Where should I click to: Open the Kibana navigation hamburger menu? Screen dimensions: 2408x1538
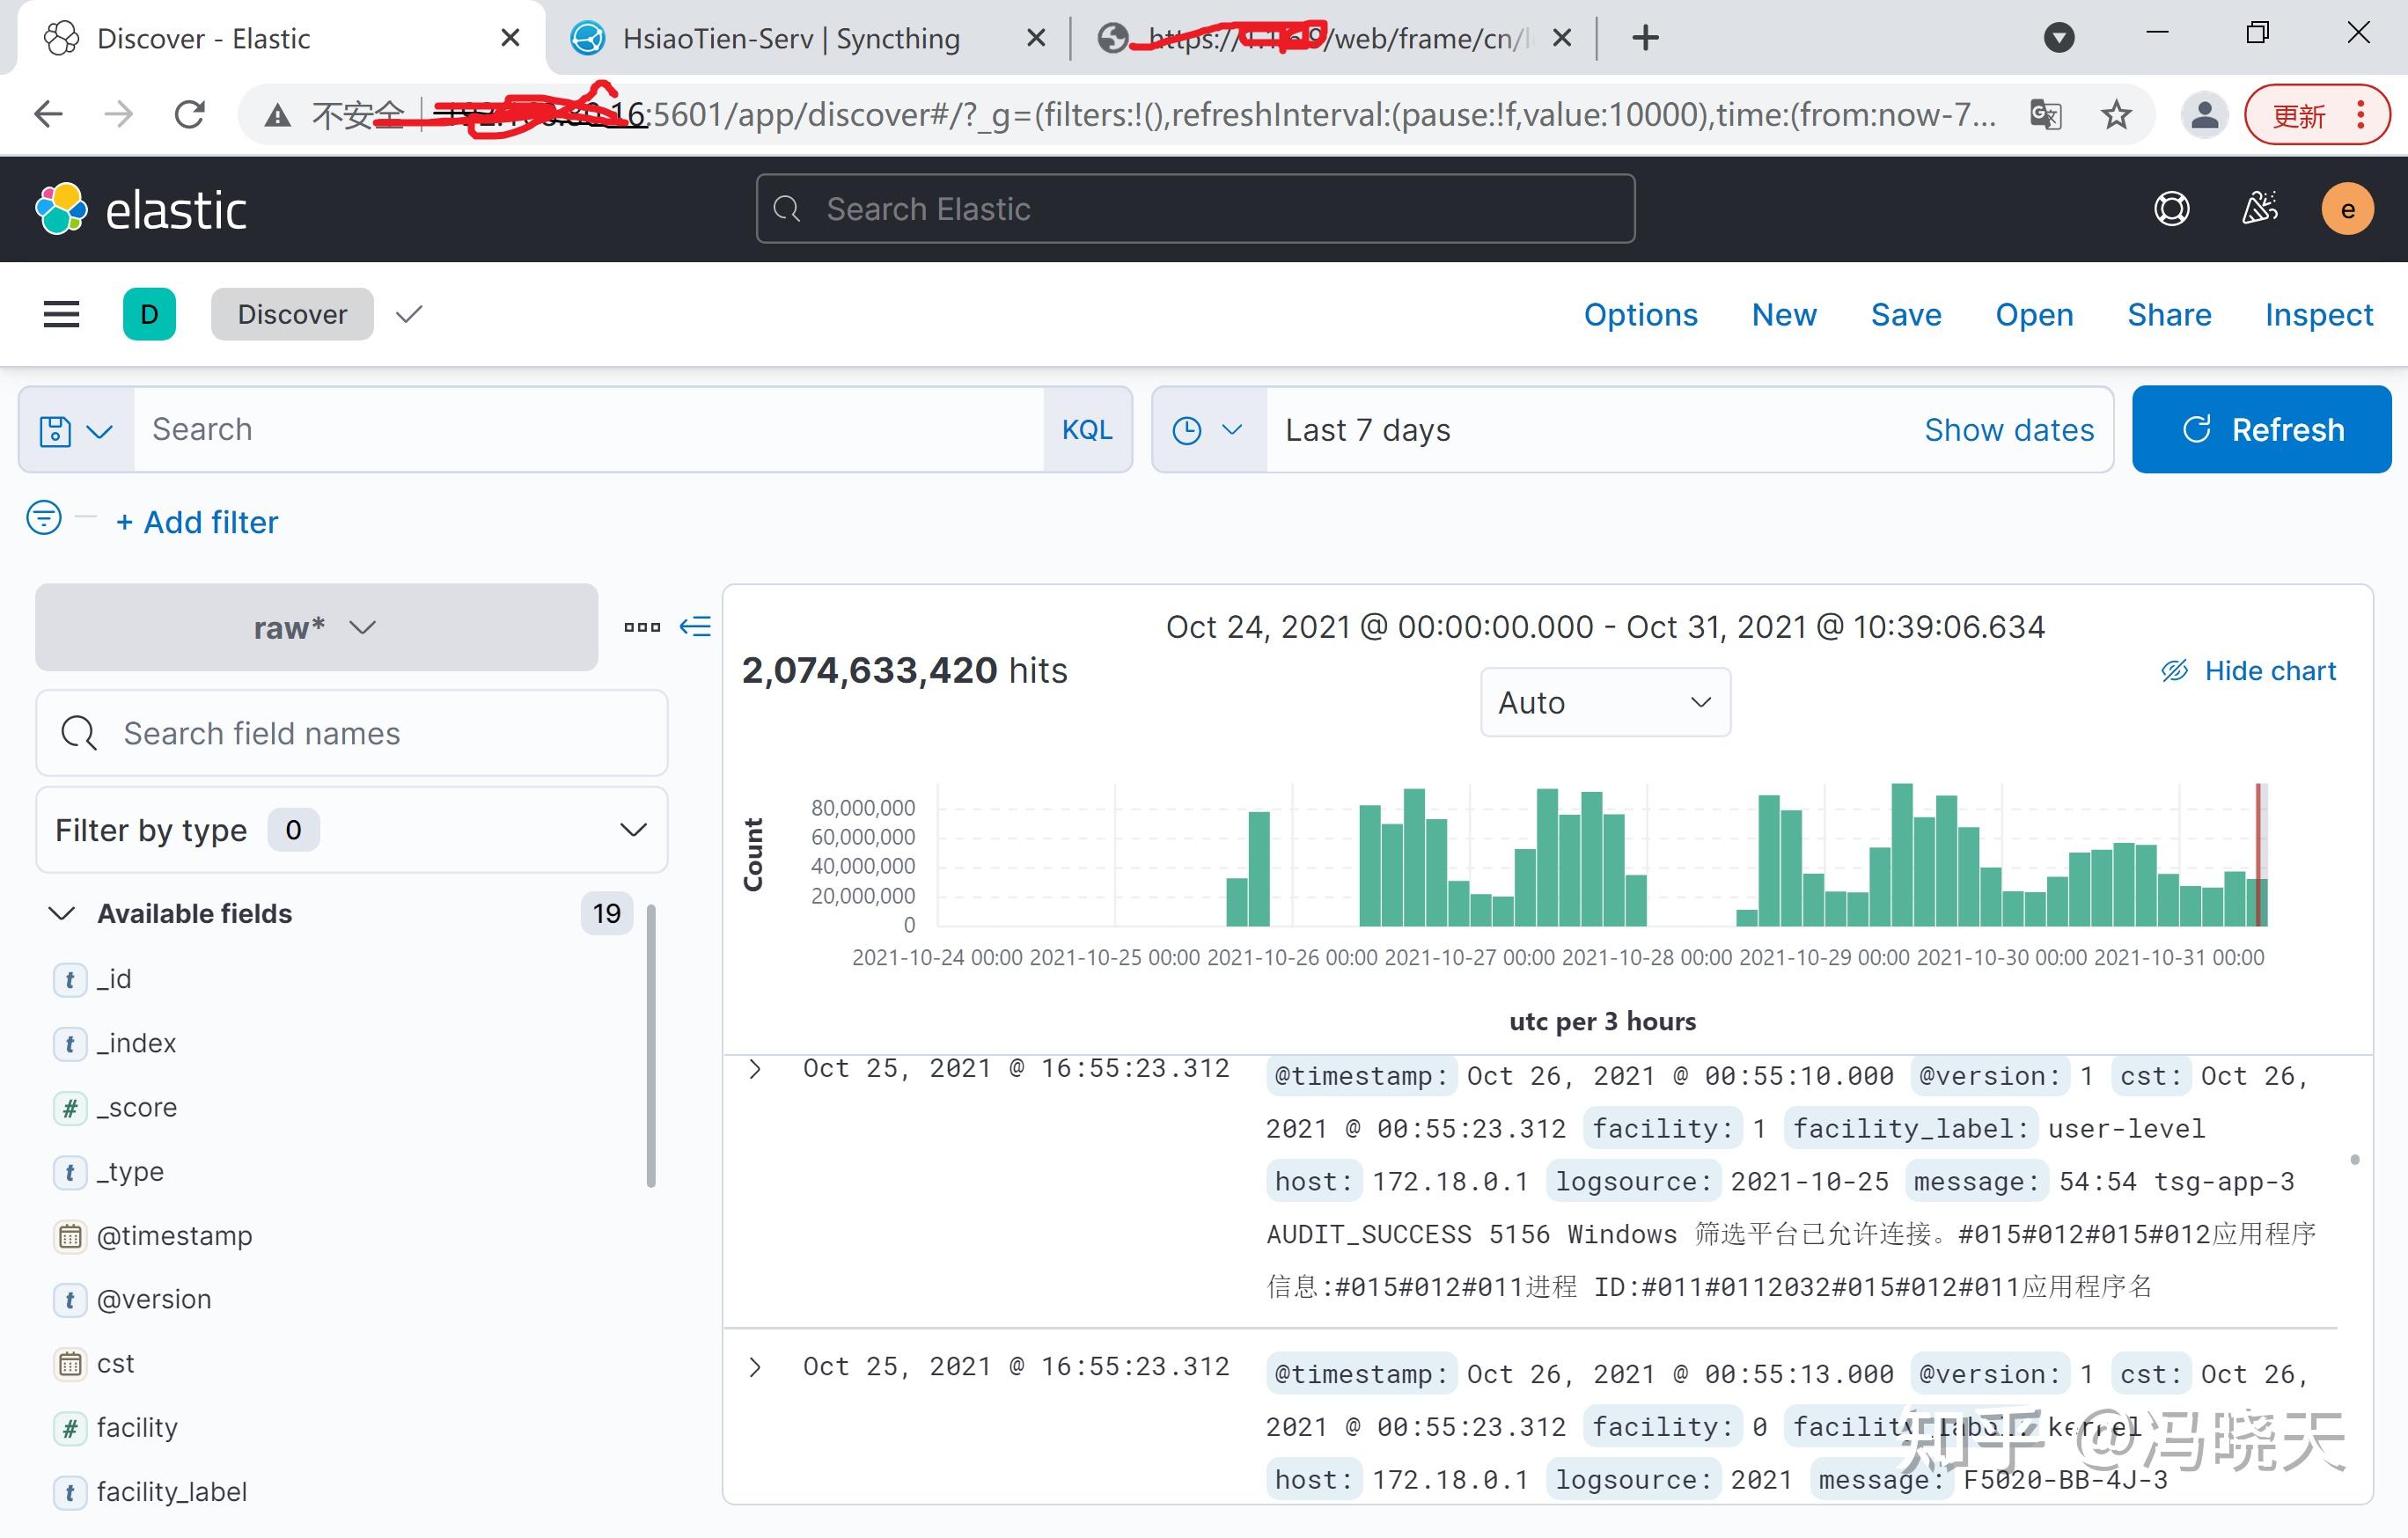[60, 314]
